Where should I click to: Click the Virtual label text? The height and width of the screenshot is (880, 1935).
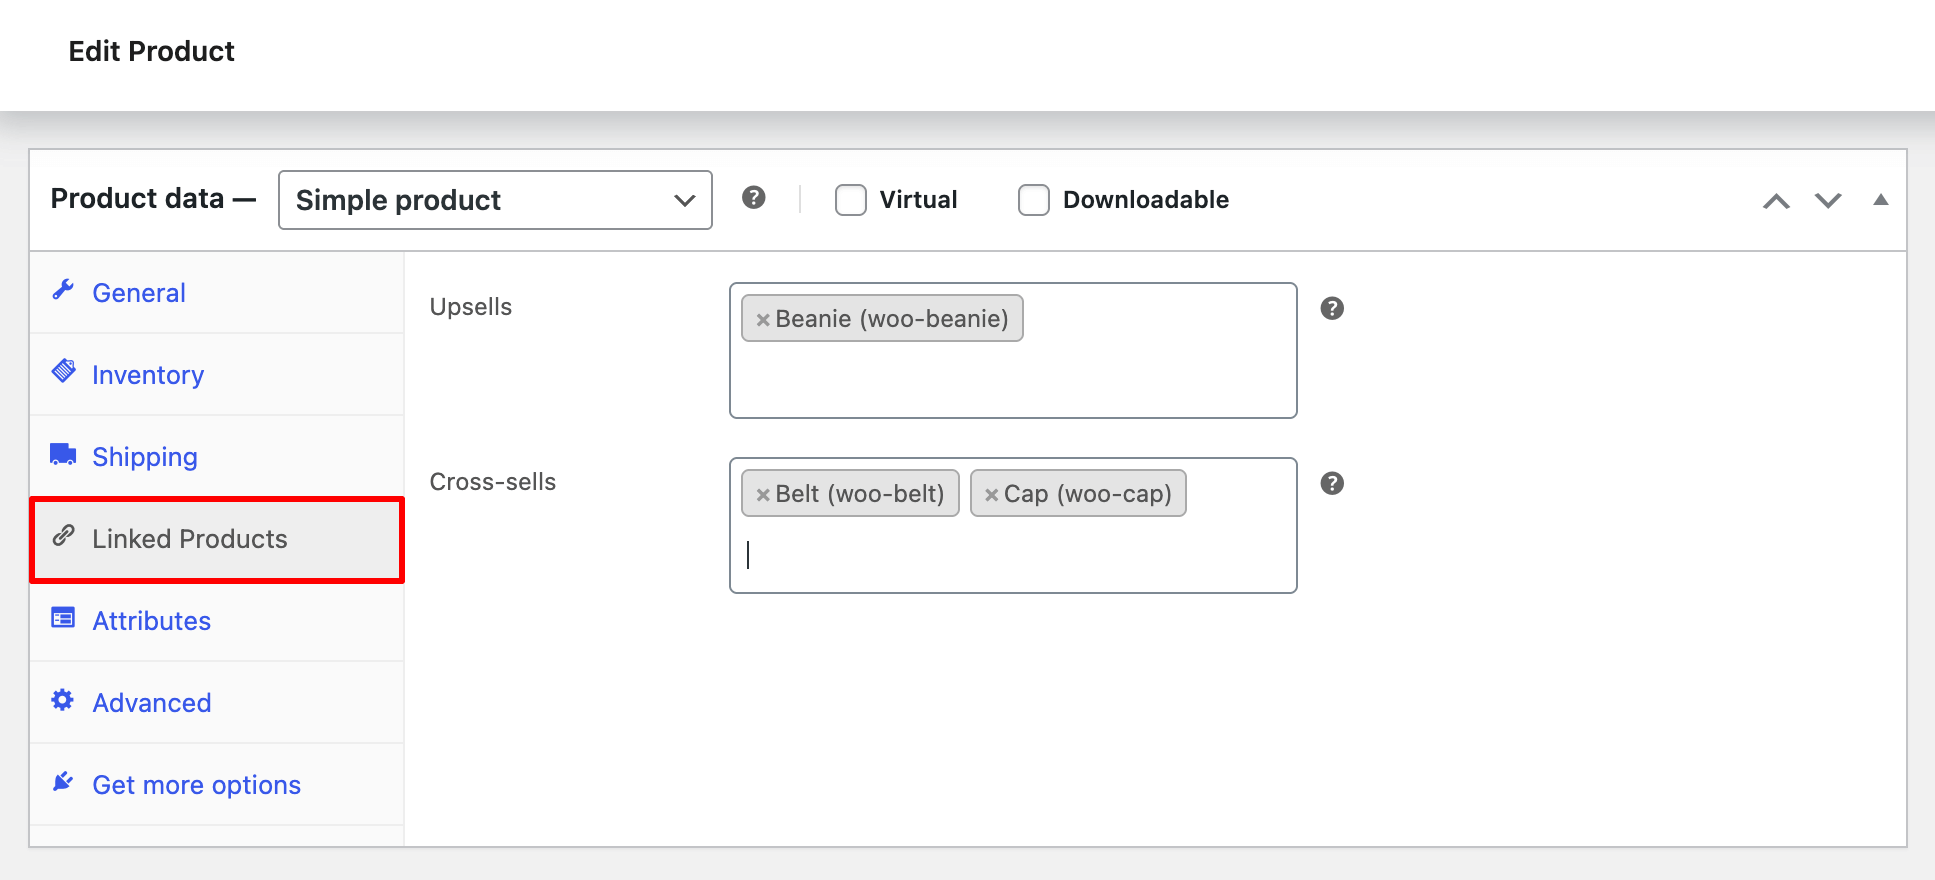click(x=918, y=200)
